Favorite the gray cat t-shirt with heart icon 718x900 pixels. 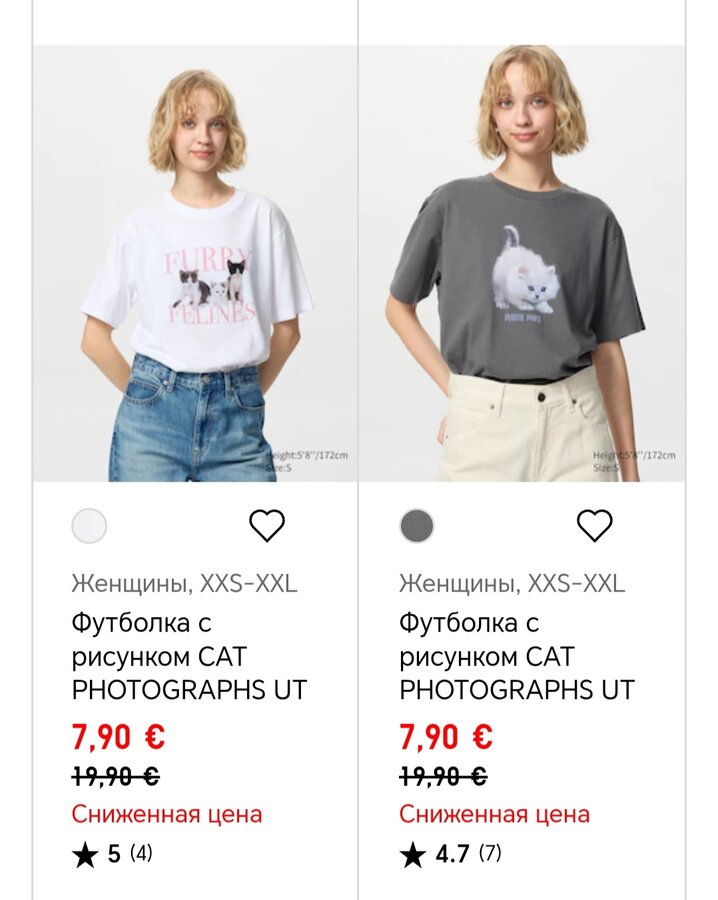click(595, 525)
